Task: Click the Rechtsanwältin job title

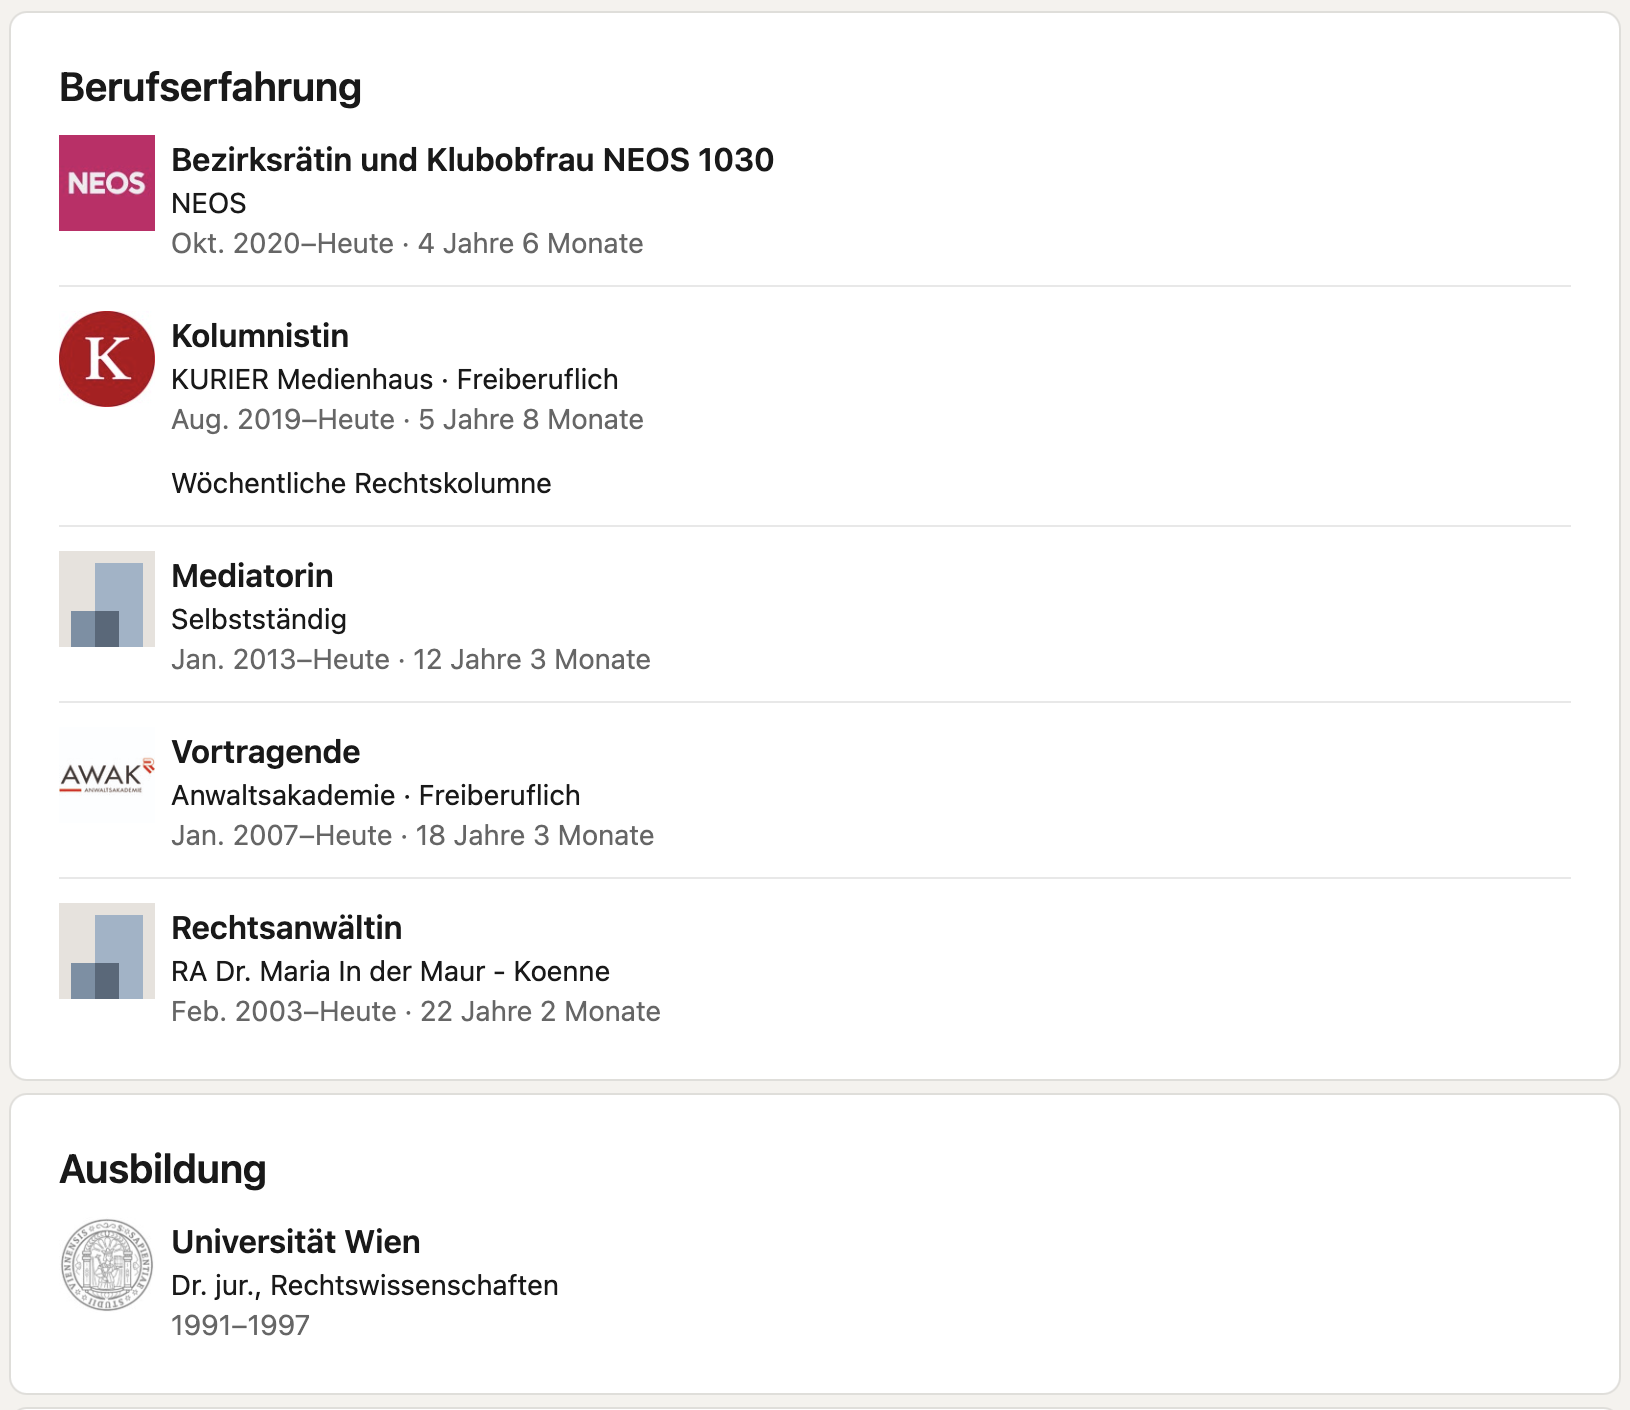Action: tap(286, 928)
